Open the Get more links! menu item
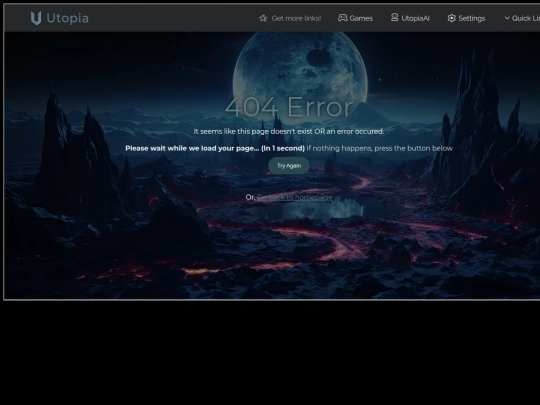The image size is (540, 405). point(296,18)
